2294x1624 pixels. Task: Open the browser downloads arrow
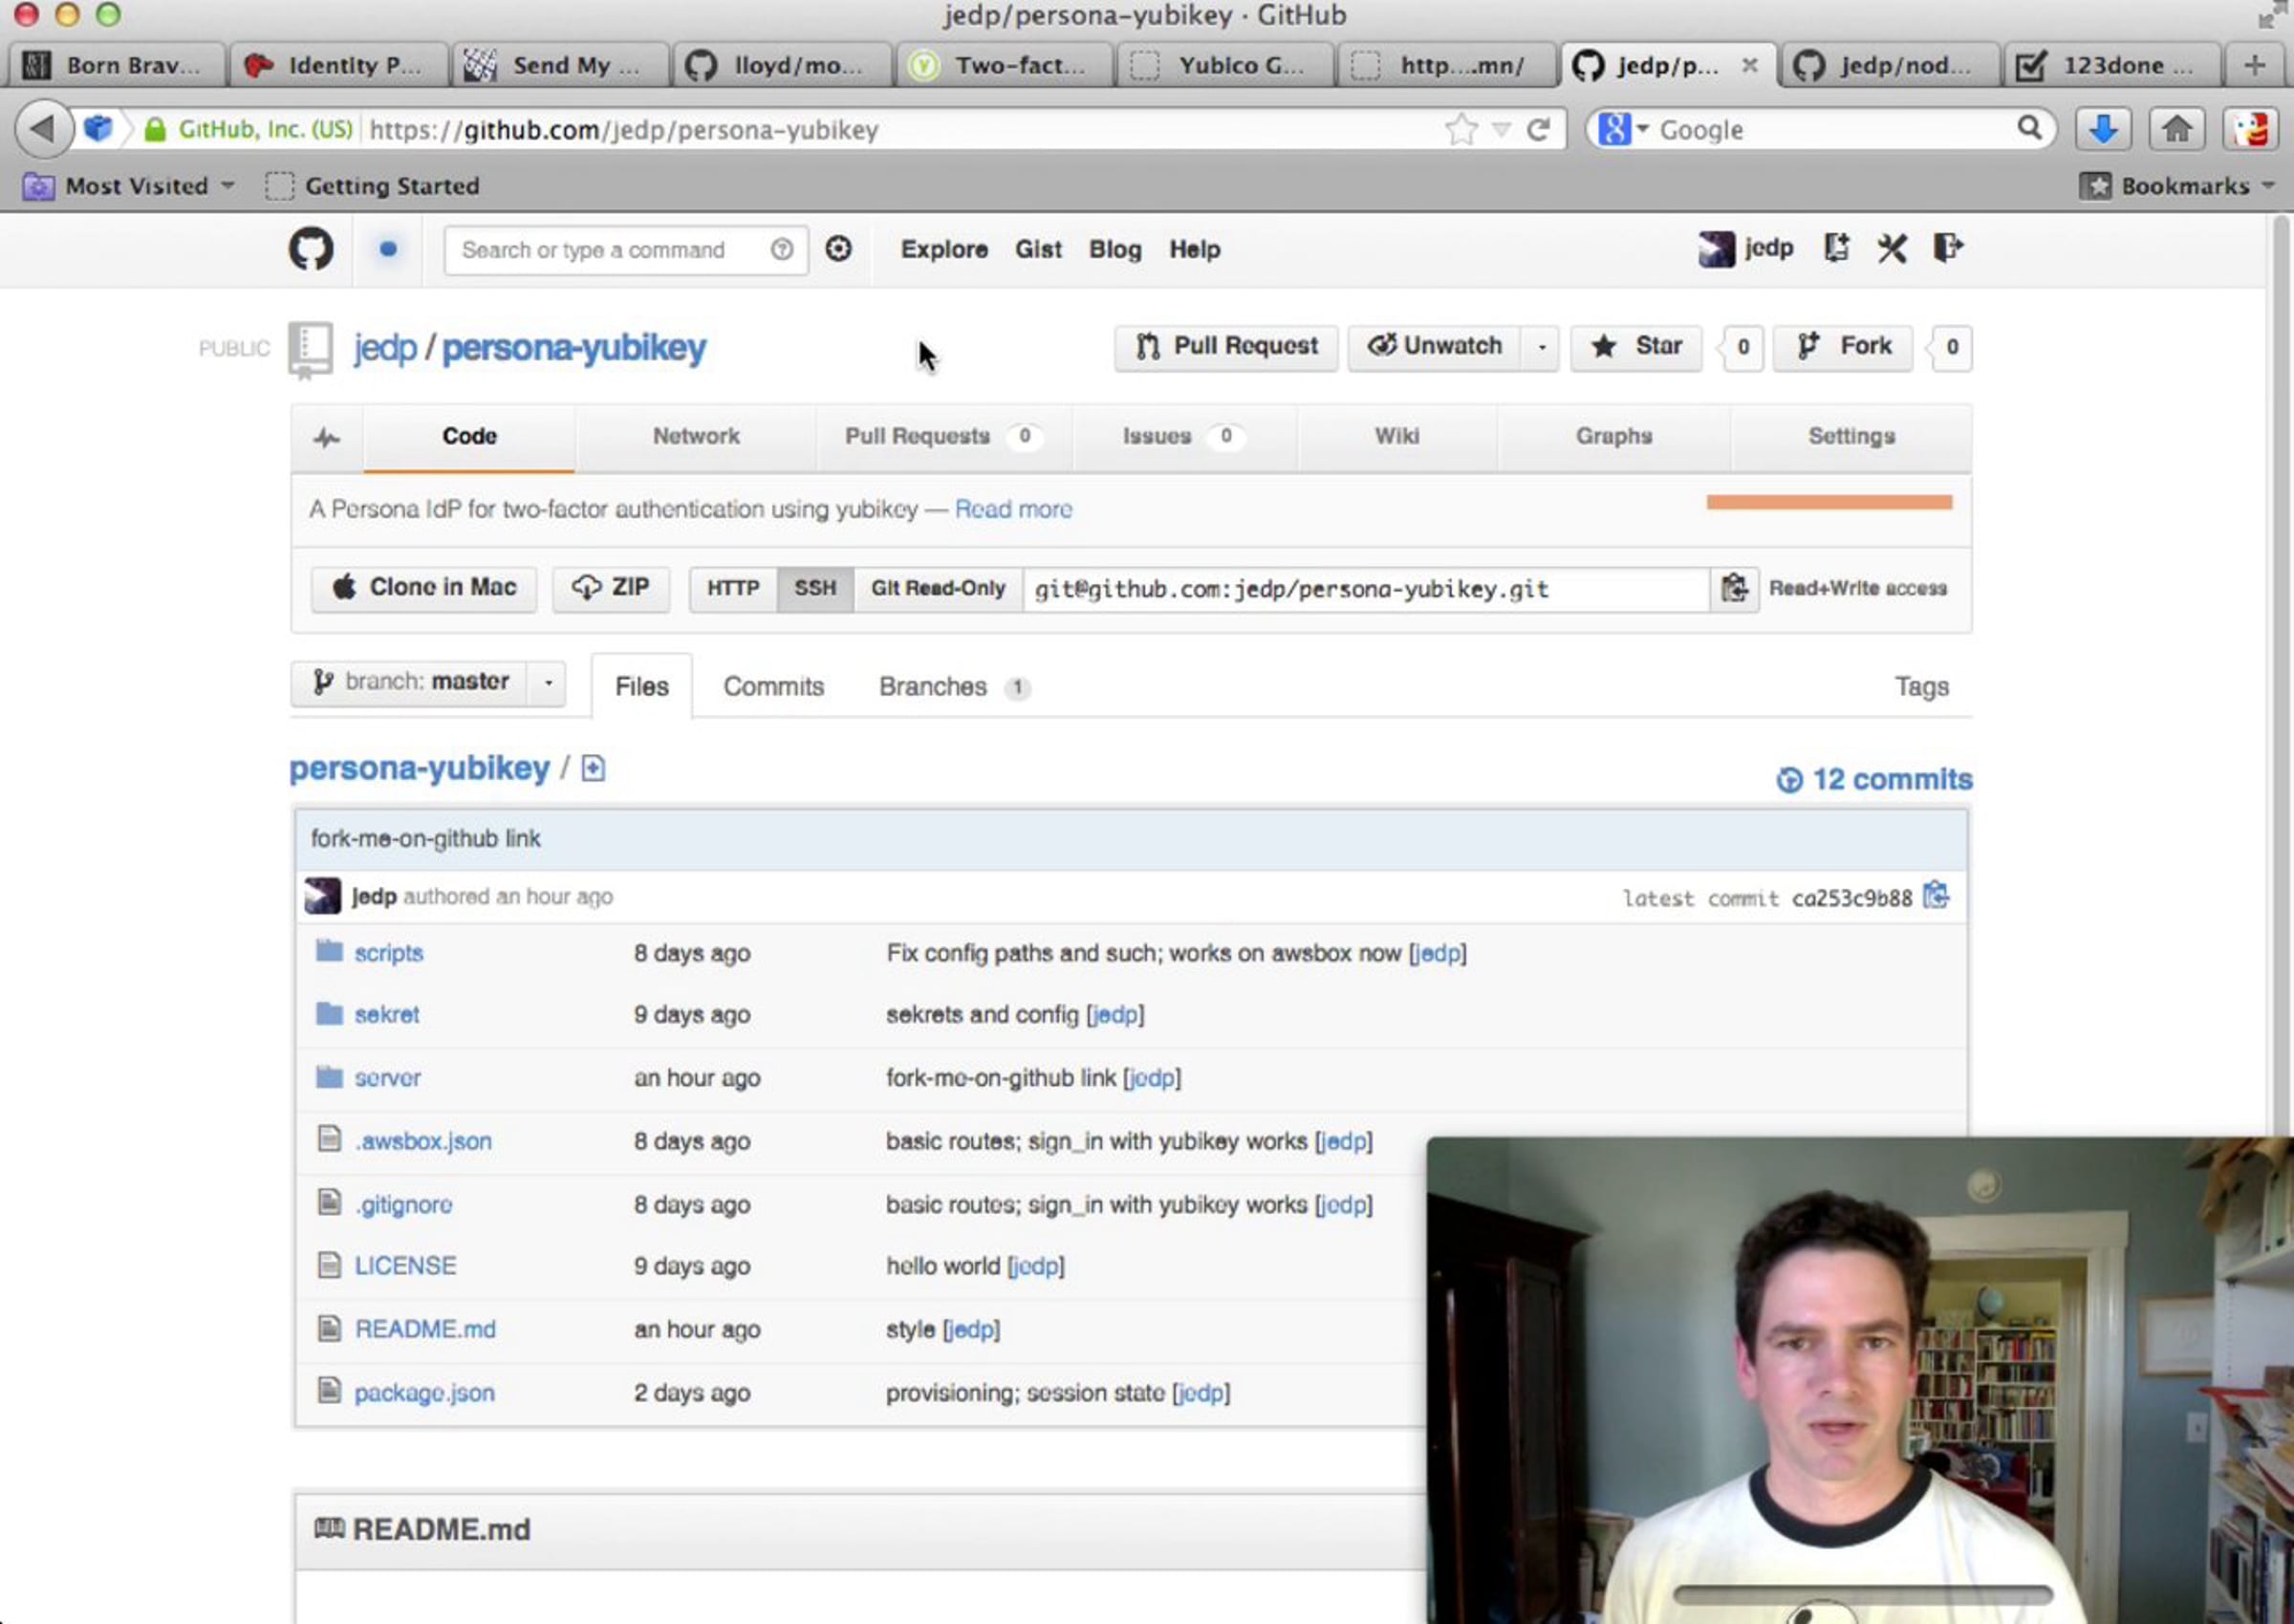2103,129
